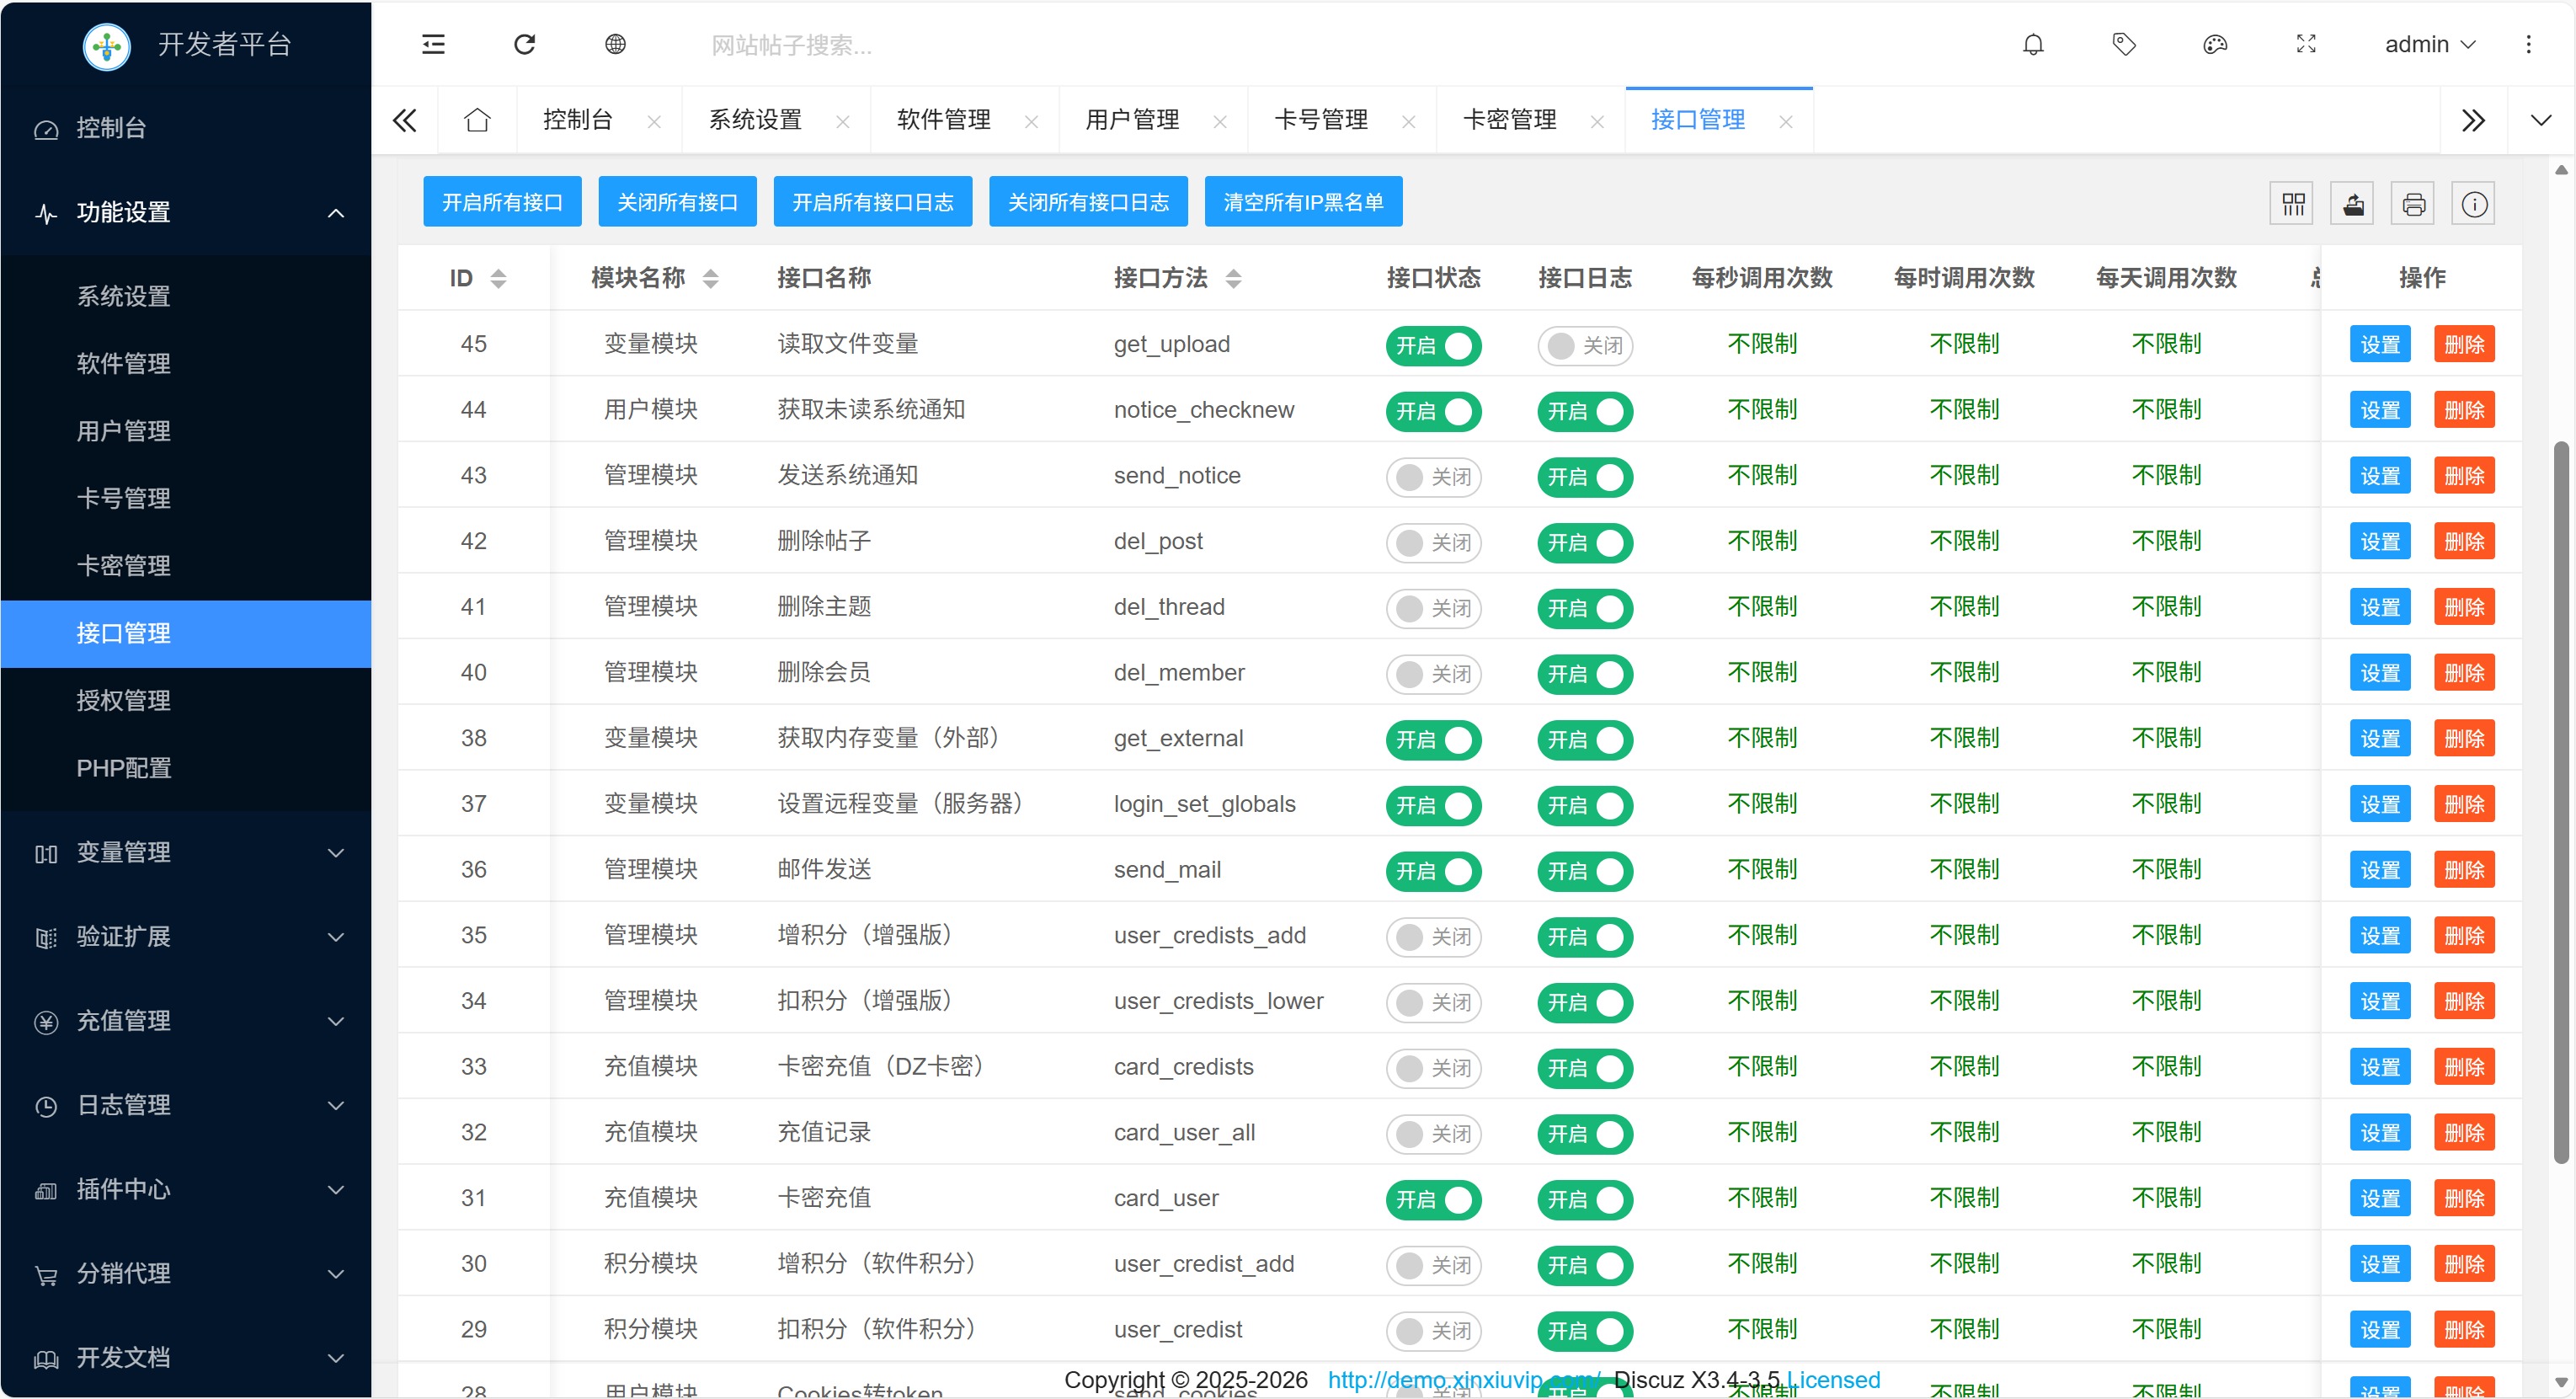The height and width of the screenshot is (1399, 2576).
Task: Open the column filter grid icon
Action: tap(2293, 204)
